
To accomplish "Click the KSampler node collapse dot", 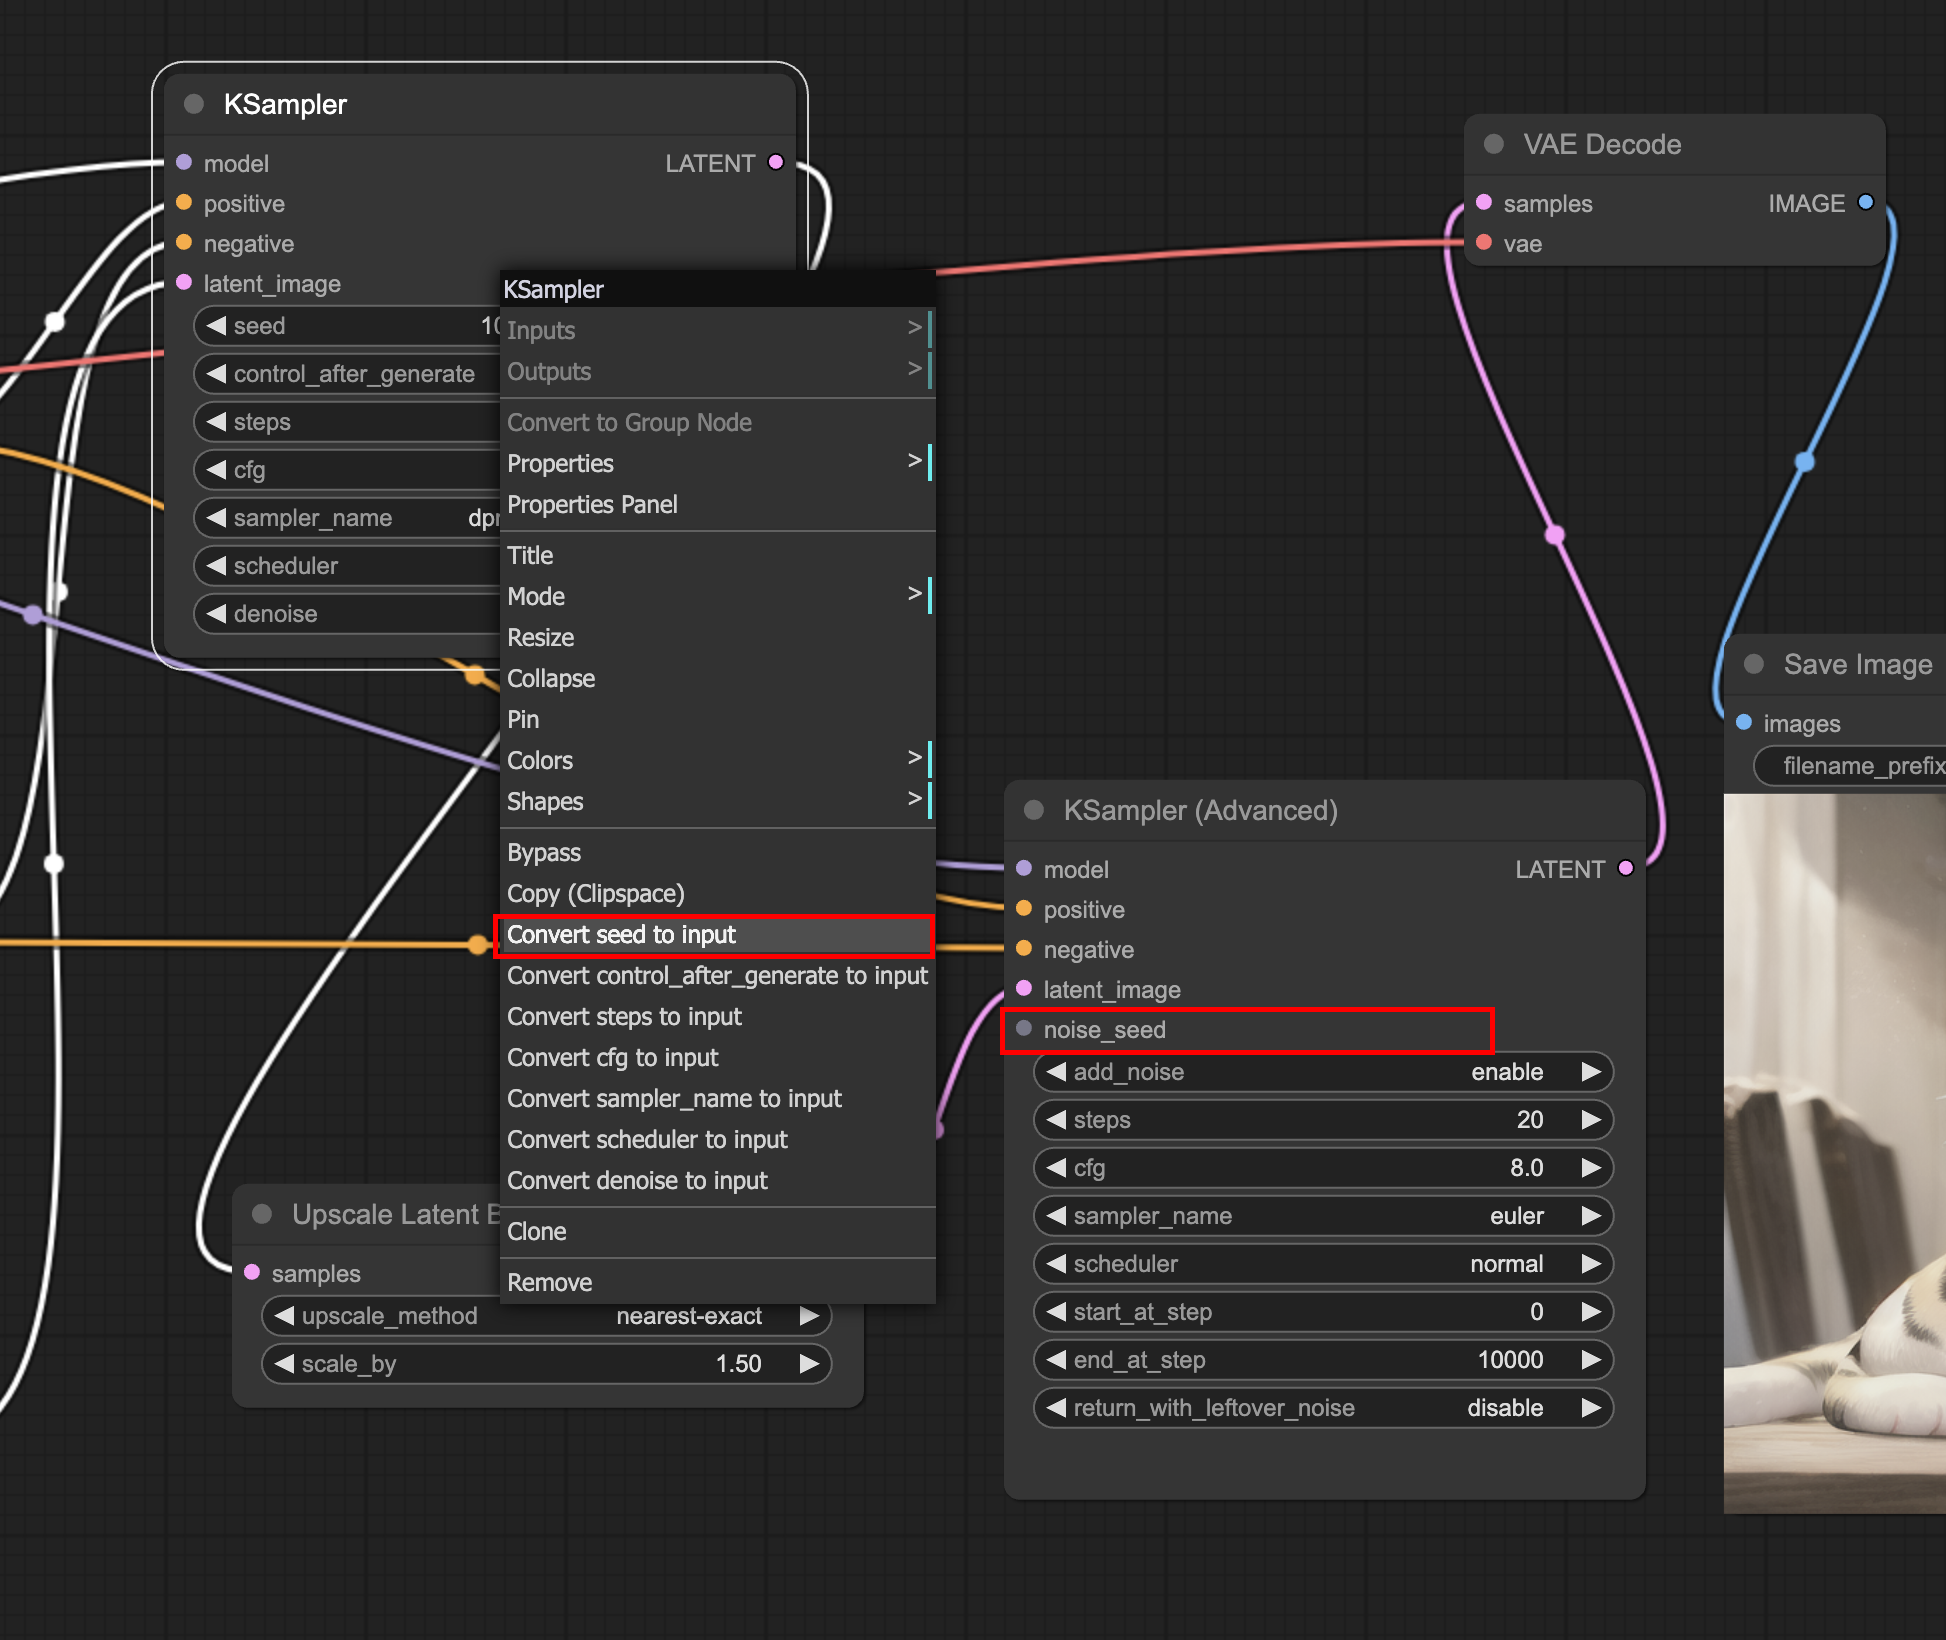I will pos(194,104).
